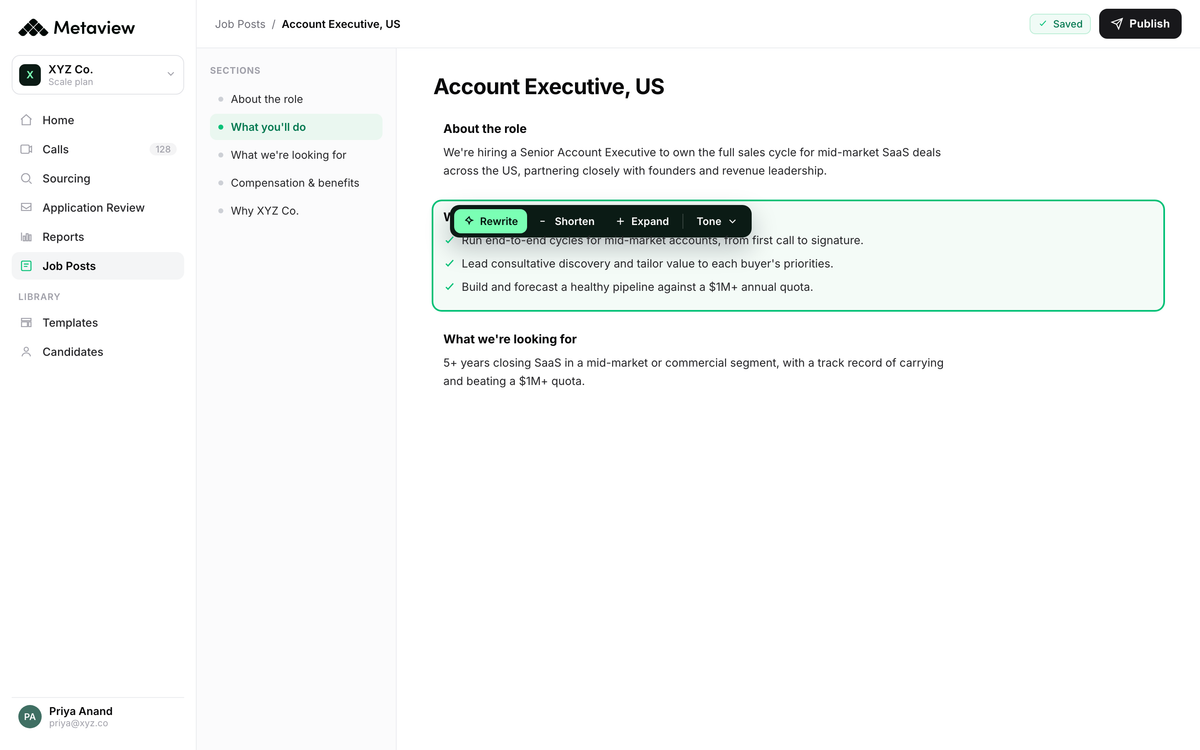Open the XYZ Co. workspace switcher

98,75
